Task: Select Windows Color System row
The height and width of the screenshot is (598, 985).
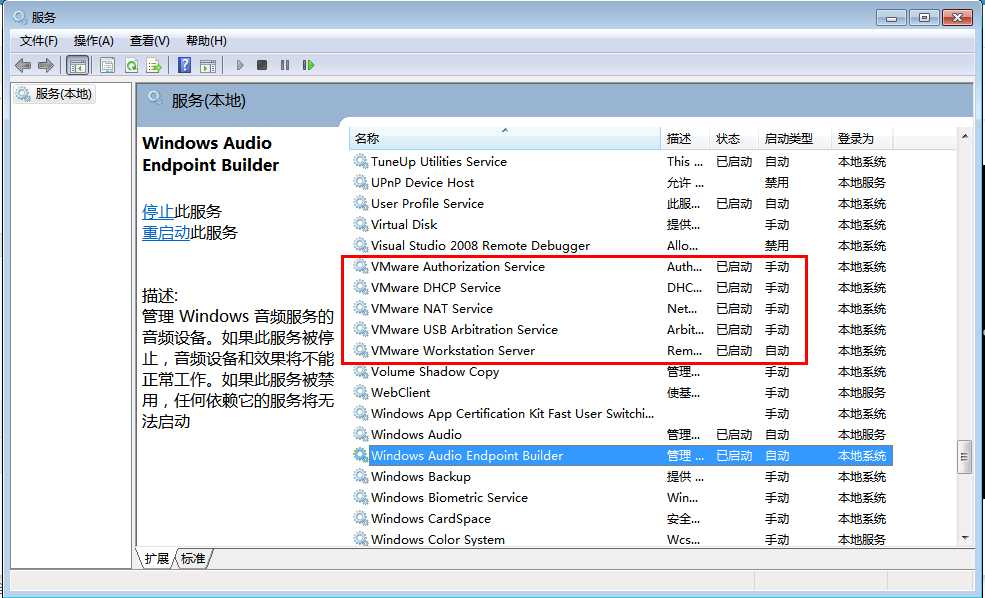Action: click(x=622, y=540)
